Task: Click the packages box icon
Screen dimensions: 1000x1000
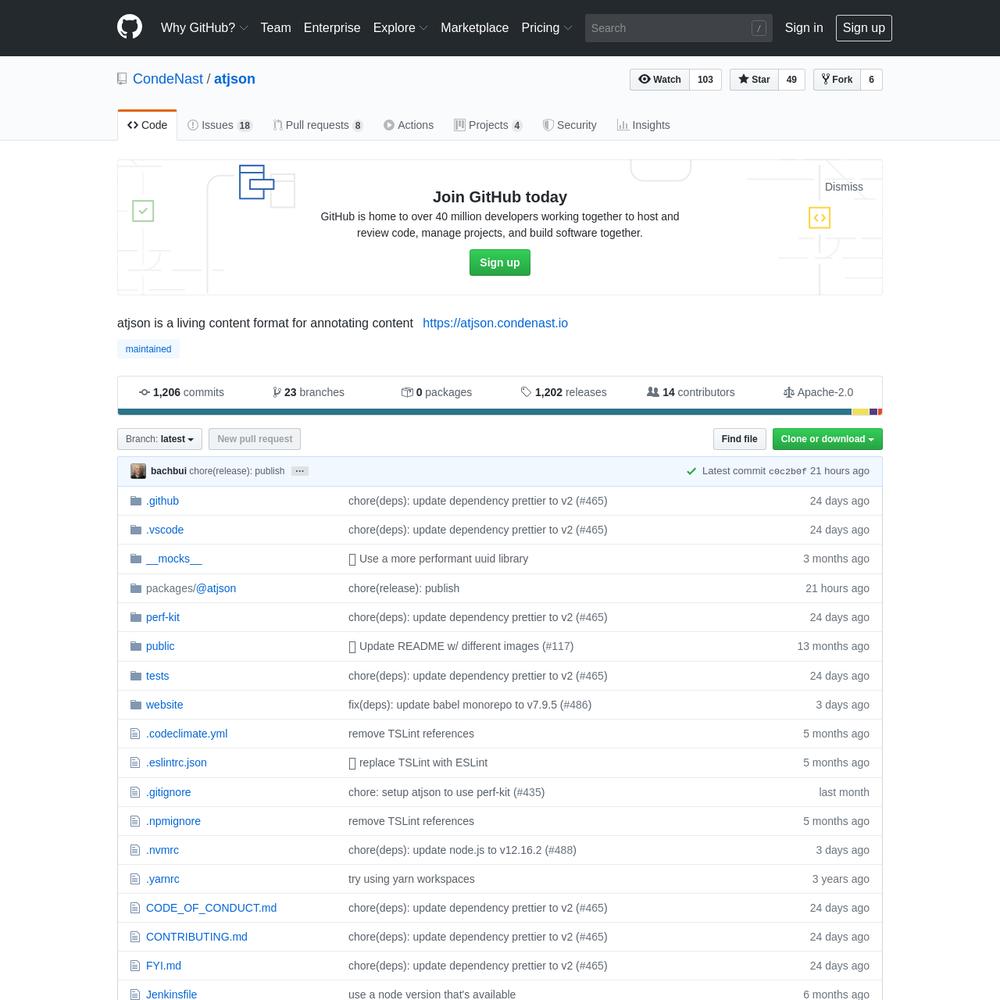Action: (x=407, y=392)
